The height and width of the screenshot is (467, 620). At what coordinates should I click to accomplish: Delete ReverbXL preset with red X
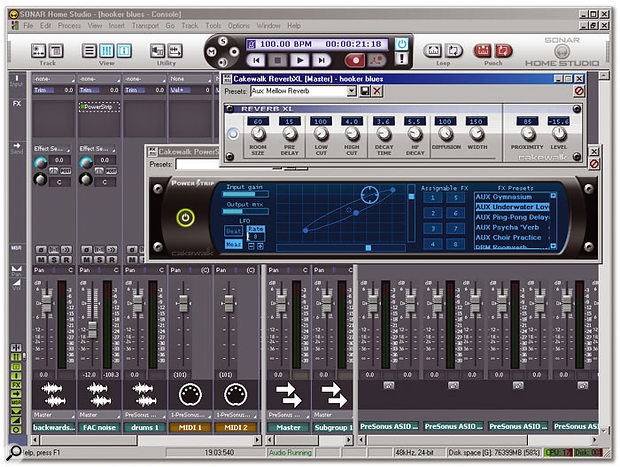pyautogui.click(x=377, y=91)
